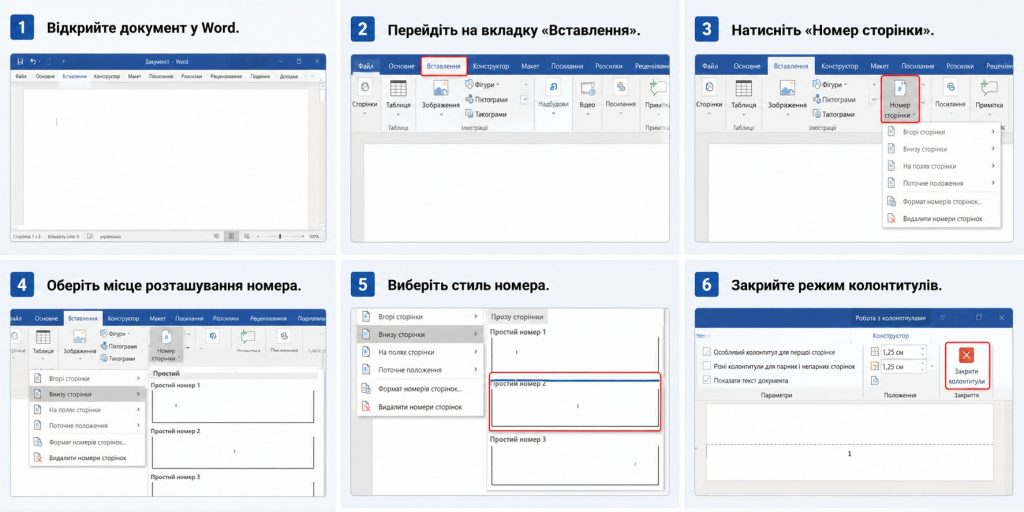Image resolution: width=1024 pixels, height=512 pixels.
Task: Click zoom in plus in step 1 status bar
Action: click(x=302, y=236)
